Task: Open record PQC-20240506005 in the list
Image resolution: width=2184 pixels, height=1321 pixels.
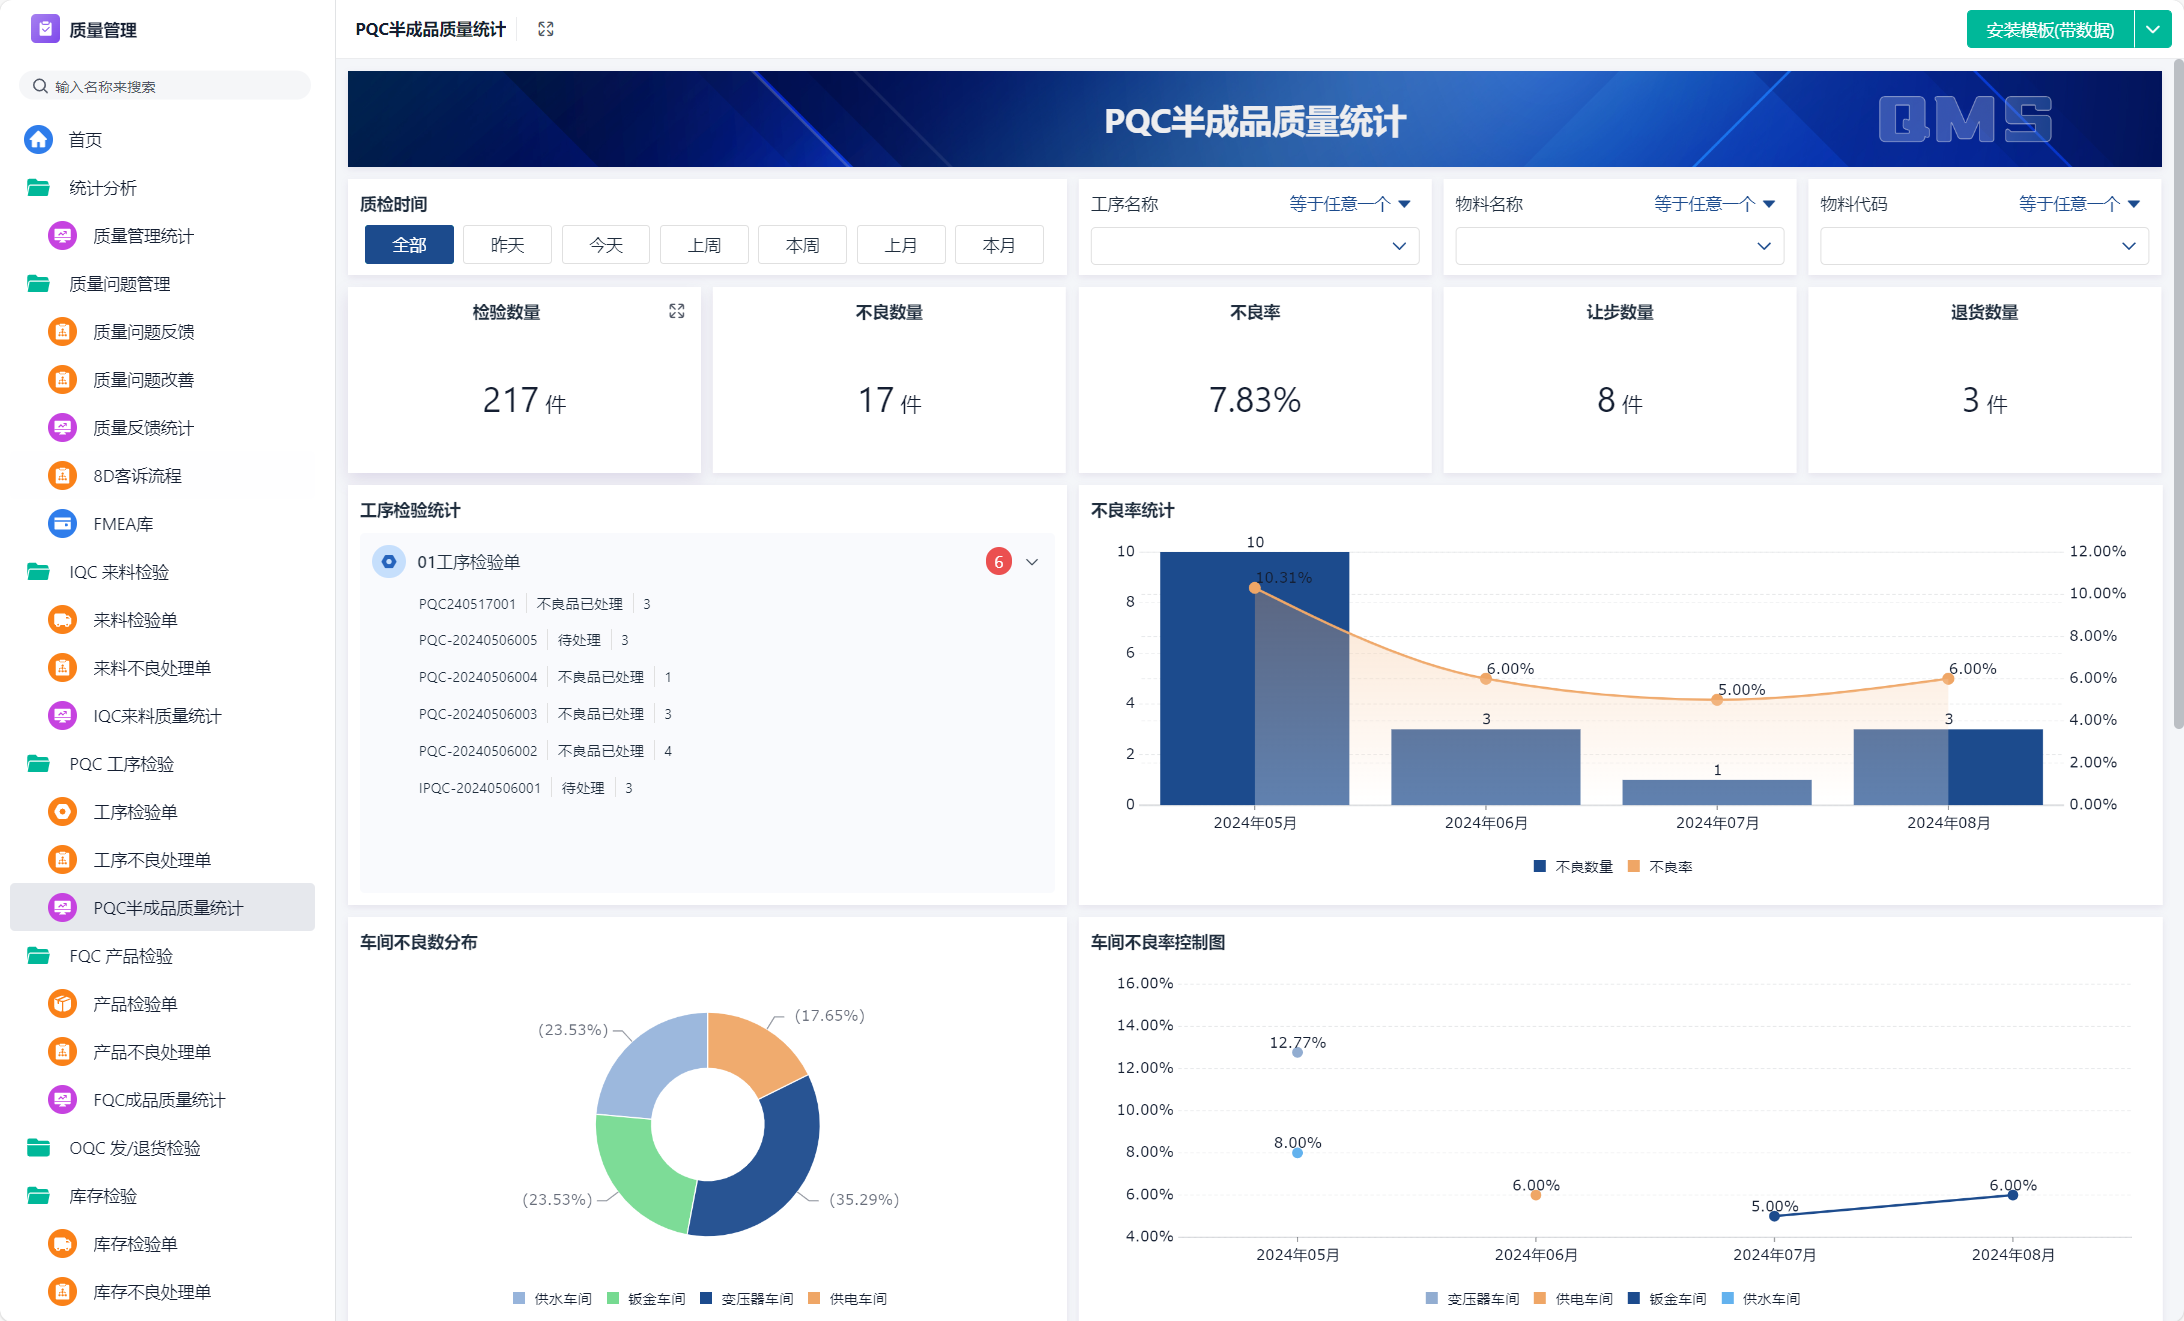Action: 478,640
